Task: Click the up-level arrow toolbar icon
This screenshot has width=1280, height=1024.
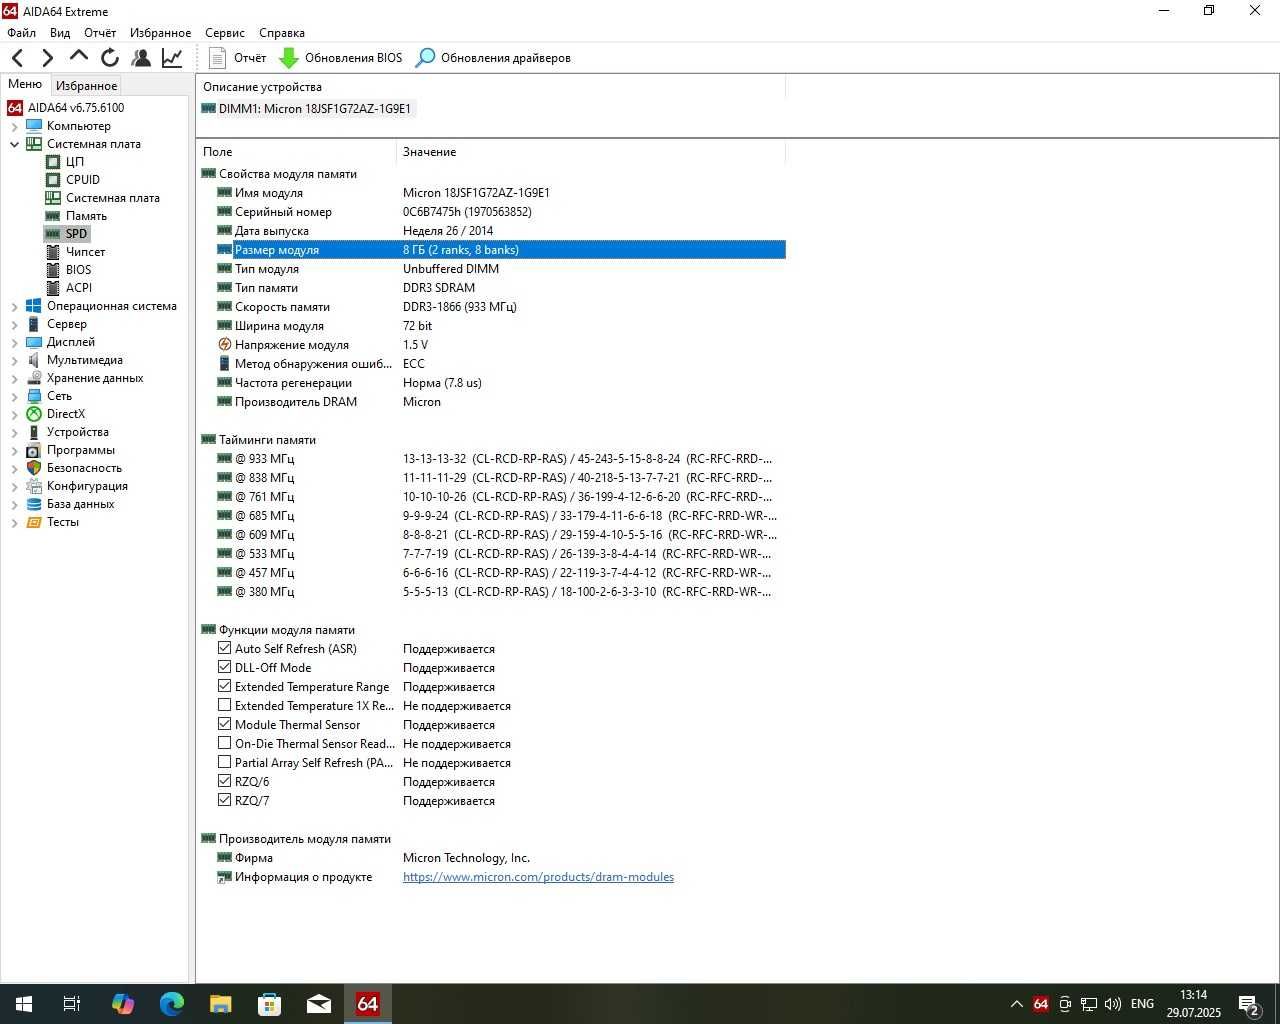Action: pos(79,57)
